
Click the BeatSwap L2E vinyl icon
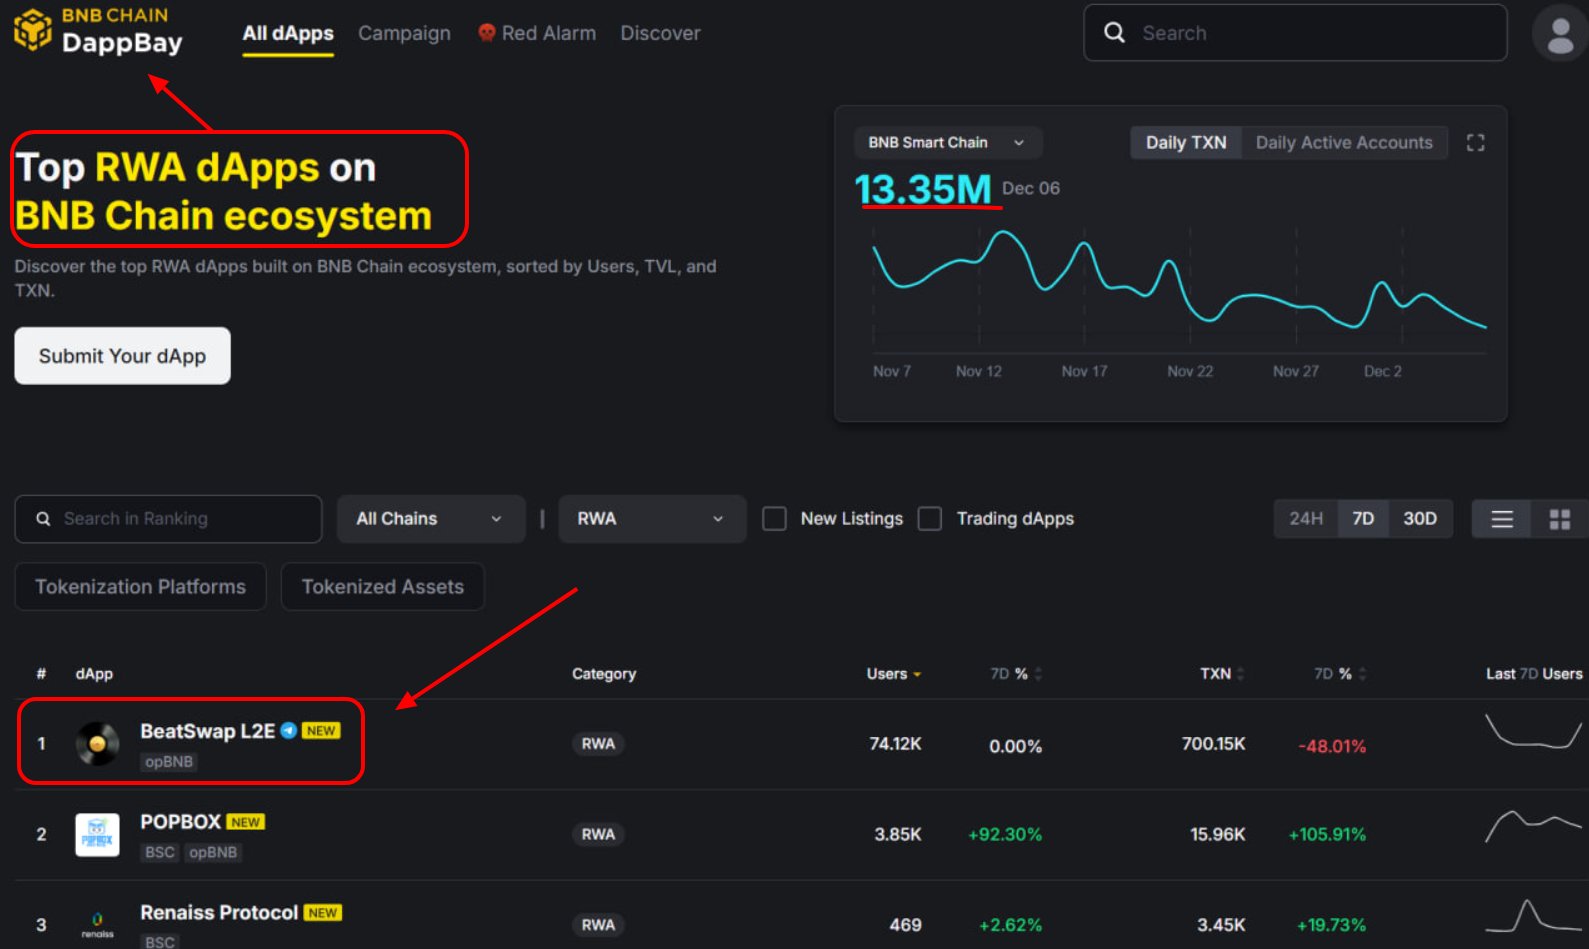click(98, 744)
